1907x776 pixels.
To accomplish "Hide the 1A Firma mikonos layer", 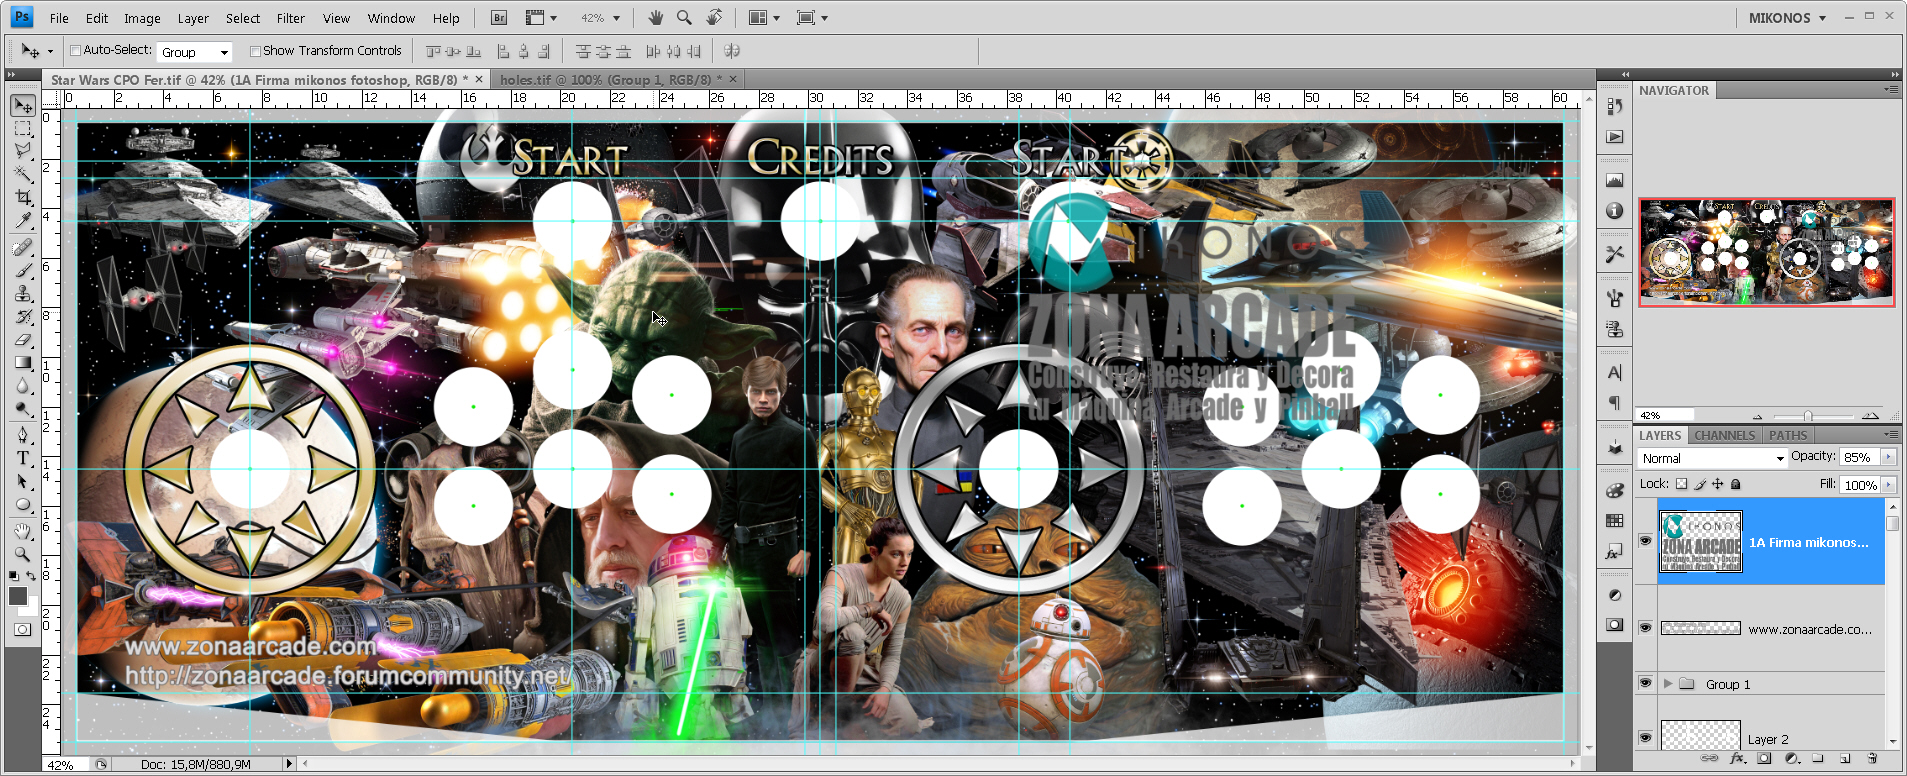I will coord(1645,541).
